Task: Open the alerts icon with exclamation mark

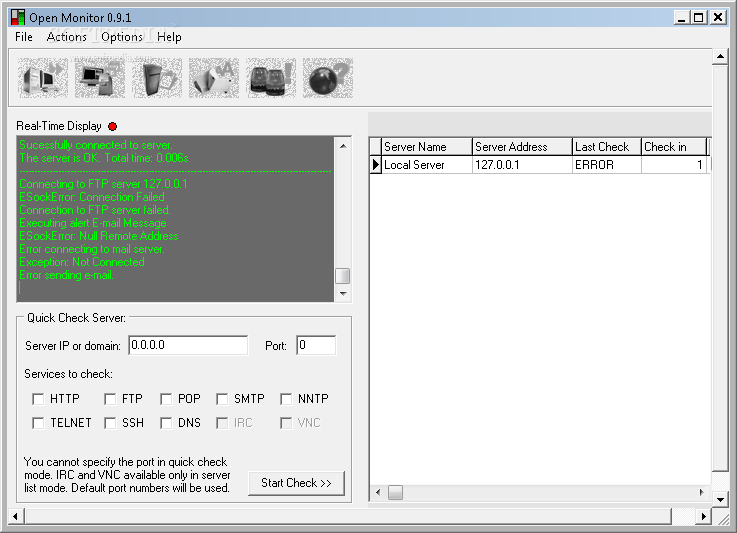Action: [271, 78]
